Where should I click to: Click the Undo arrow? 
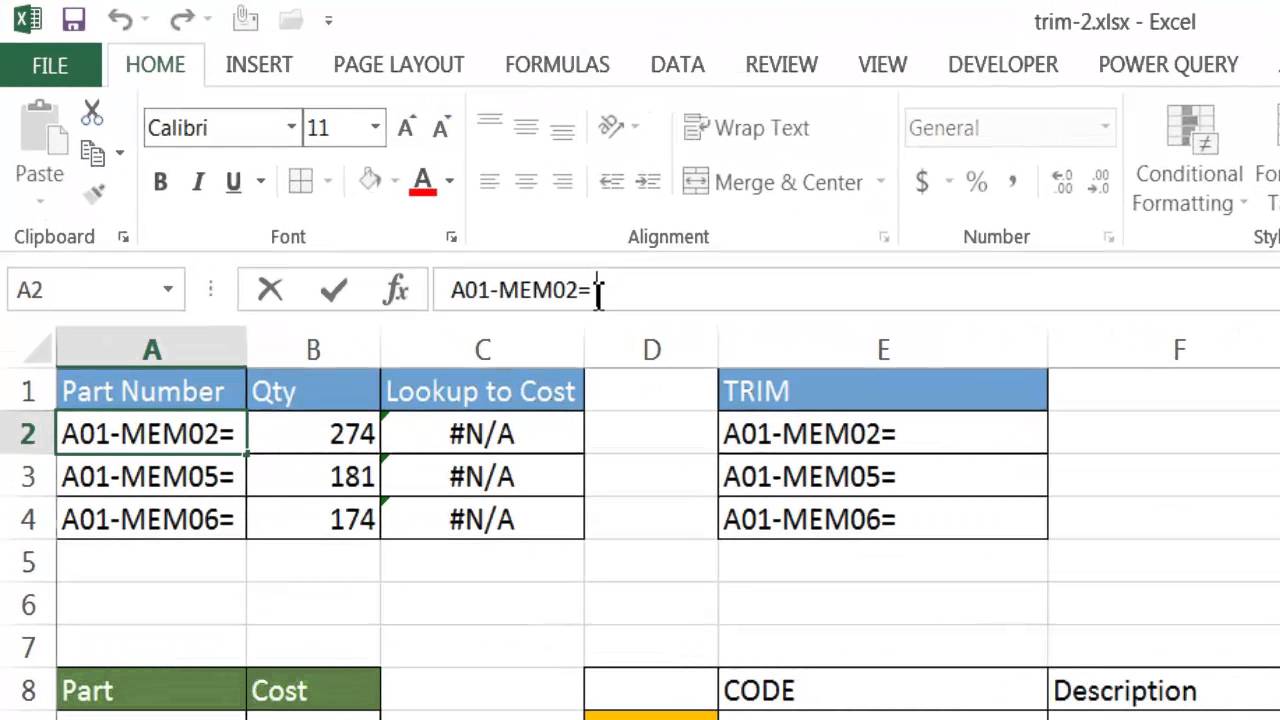click(x=120, y=20)
